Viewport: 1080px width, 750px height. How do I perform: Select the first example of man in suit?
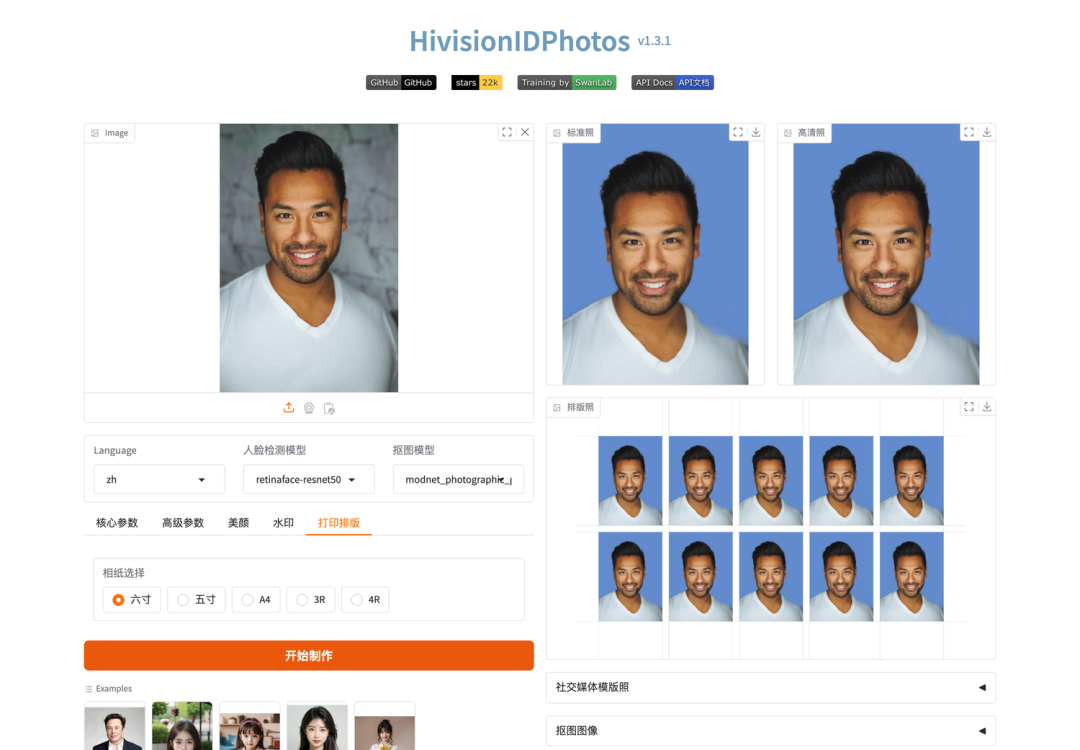[x=115, y=726]
